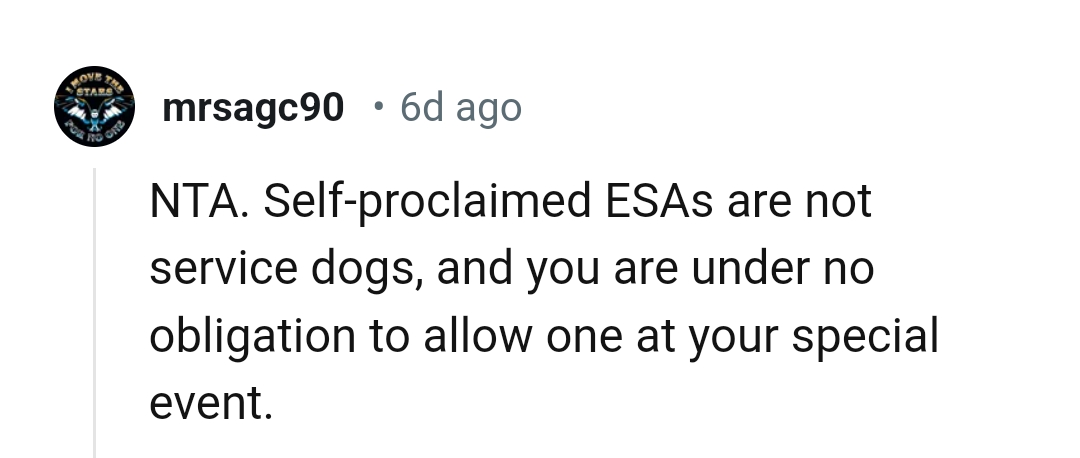The image size is (1080, 458).
Task: Click the word "NTA." in the comment
Action: click(198, 202)
